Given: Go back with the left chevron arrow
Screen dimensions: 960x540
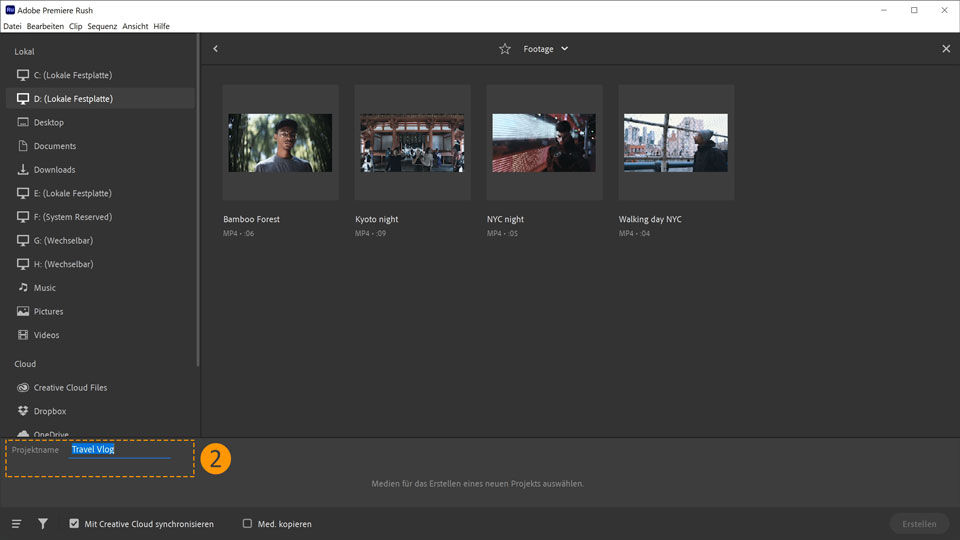Looking at the screenshot, I should pos(216,48).
